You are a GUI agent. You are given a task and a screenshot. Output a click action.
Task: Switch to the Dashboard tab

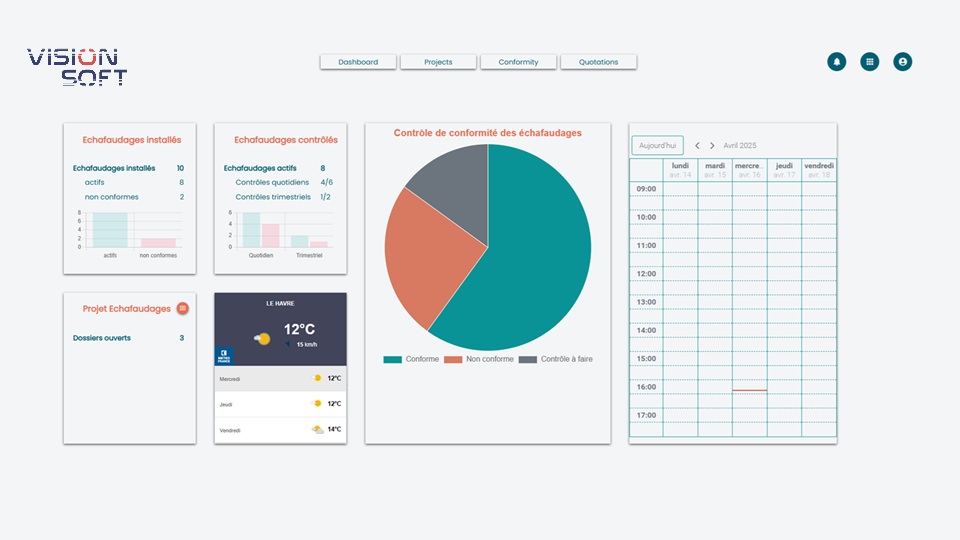[x=358, y=62]
